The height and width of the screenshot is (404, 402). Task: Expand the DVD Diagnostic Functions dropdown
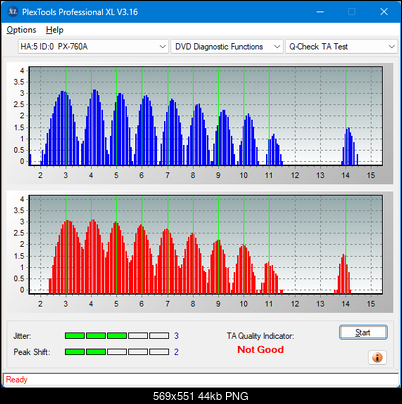coord(227,47)
